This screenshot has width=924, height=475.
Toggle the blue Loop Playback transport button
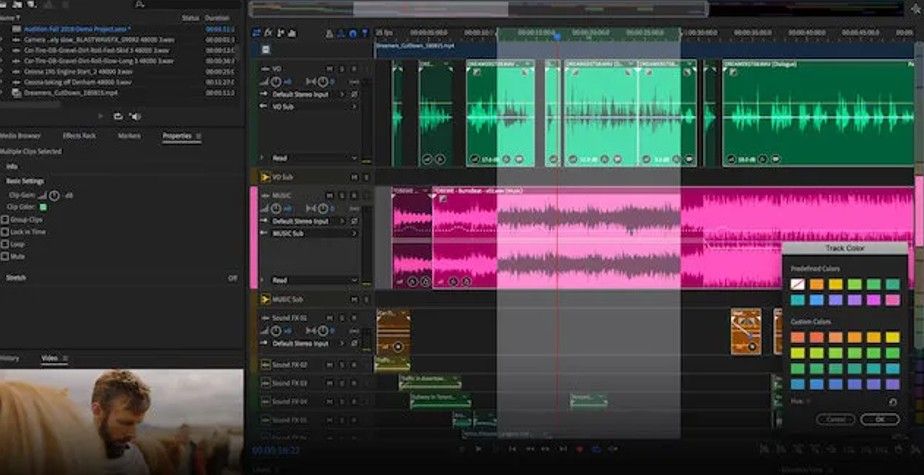(x=596, y=449)
